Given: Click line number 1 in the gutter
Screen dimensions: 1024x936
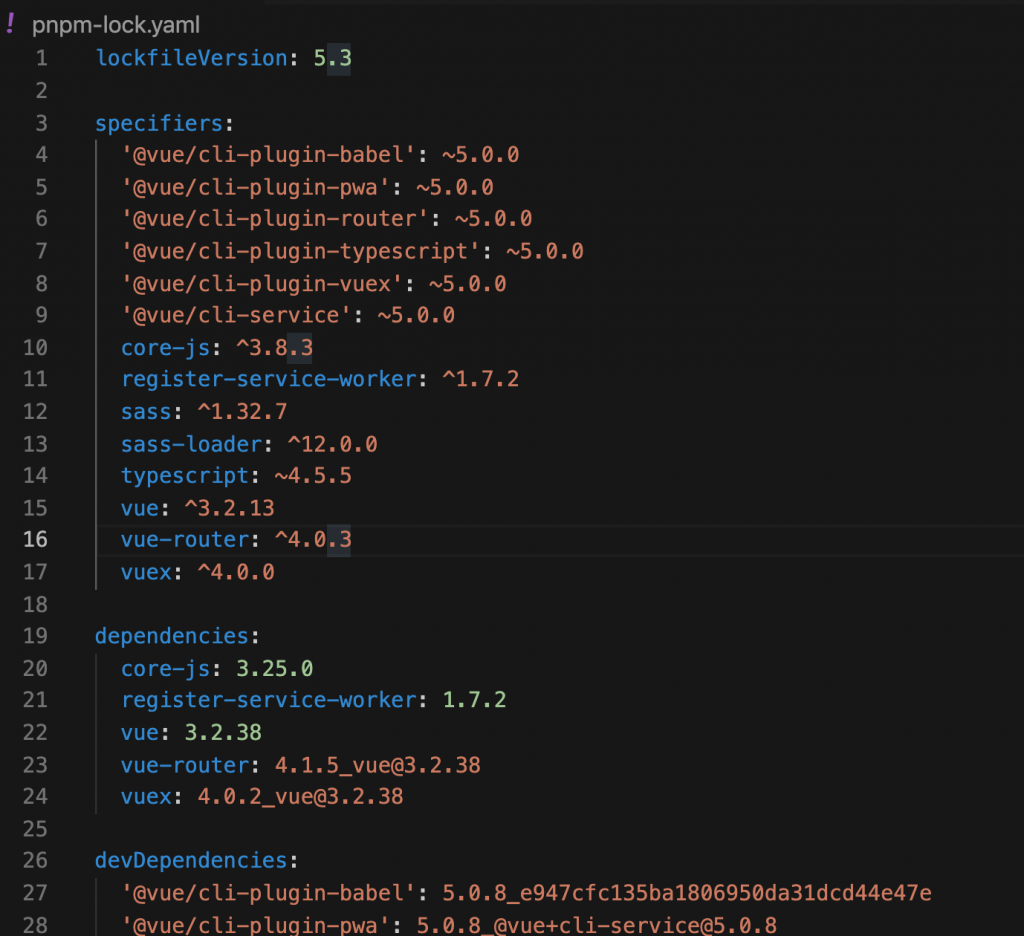Looking at the screenshot, I should pyautogui.click(x=42, y=58).
